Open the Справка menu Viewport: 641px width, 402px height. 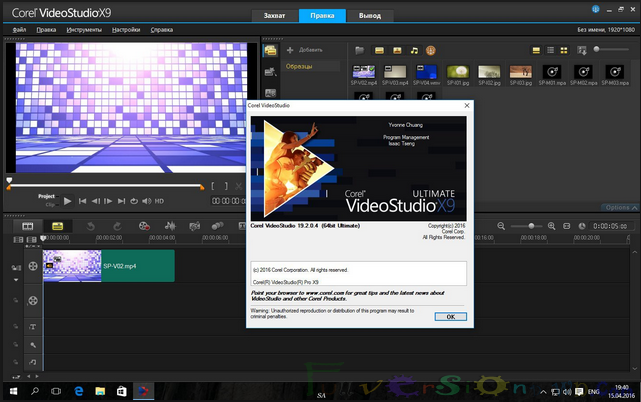tap(161, 30)
